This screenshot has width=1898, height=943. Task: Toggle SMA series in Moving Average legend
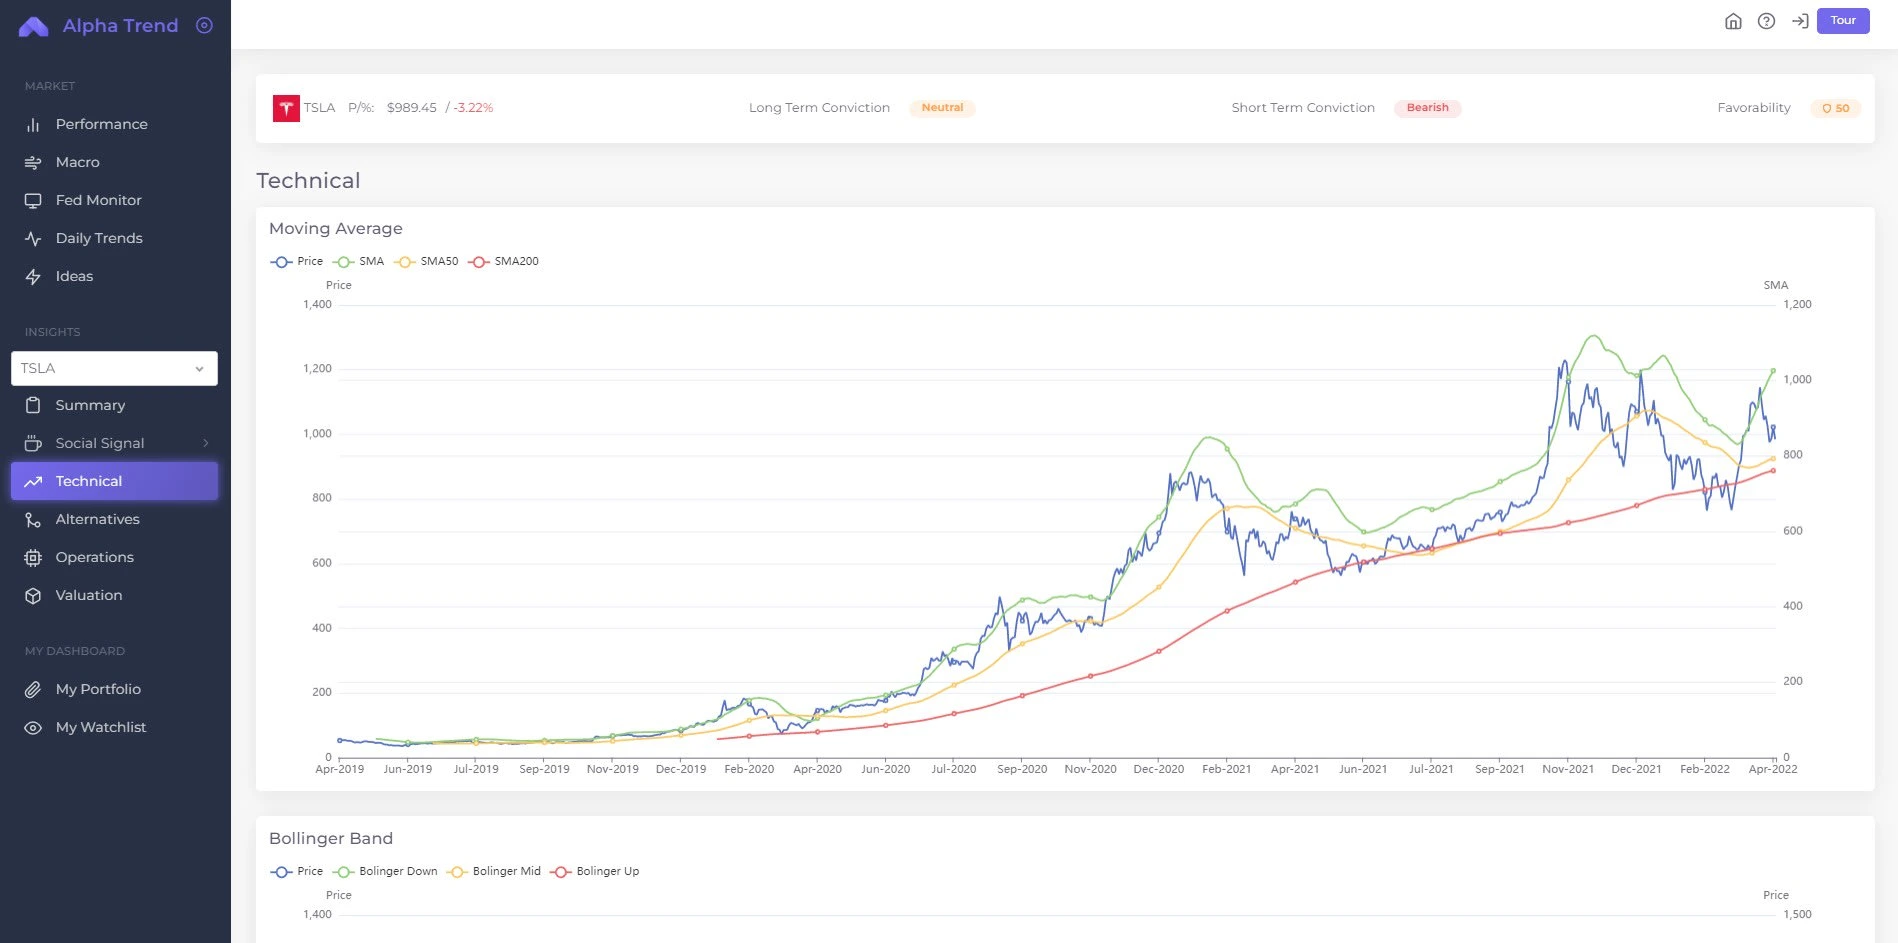[x=358, y=261]
